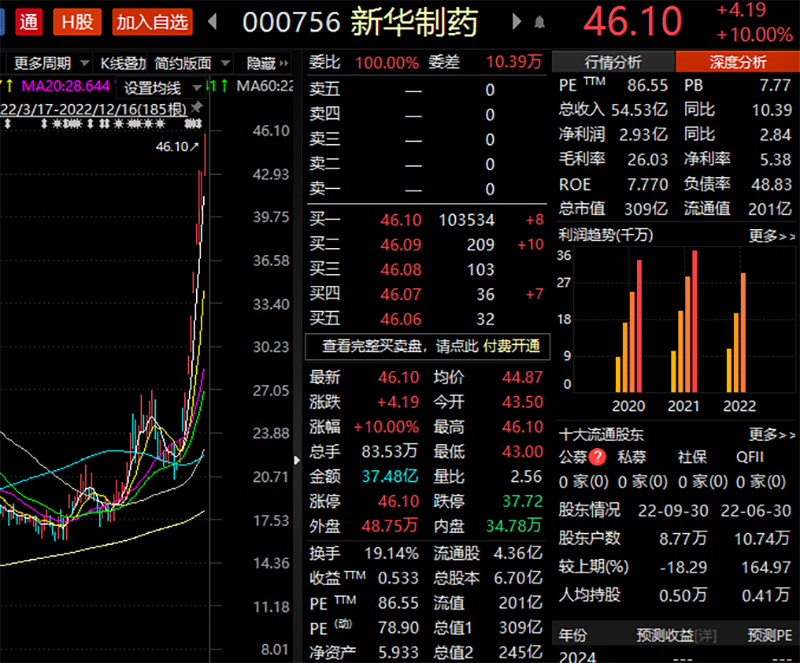This screenshot has height=663, width=800.
Task: Click the 量比 value 2.56
Action: [x=526, y=476]
